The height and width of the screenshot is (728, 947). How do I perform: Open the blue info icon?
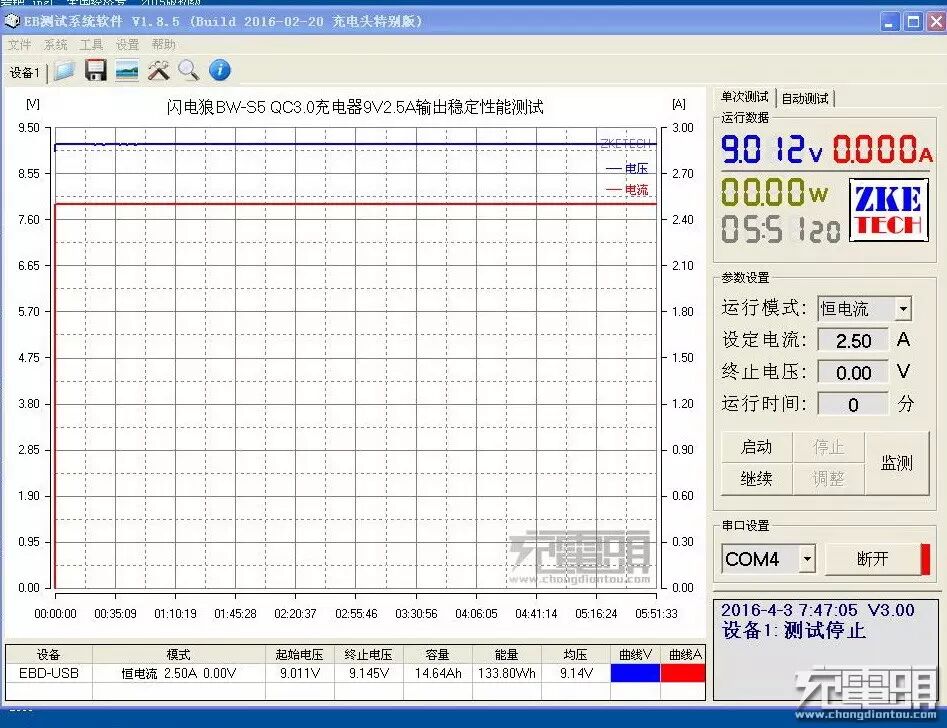[220, 71]
